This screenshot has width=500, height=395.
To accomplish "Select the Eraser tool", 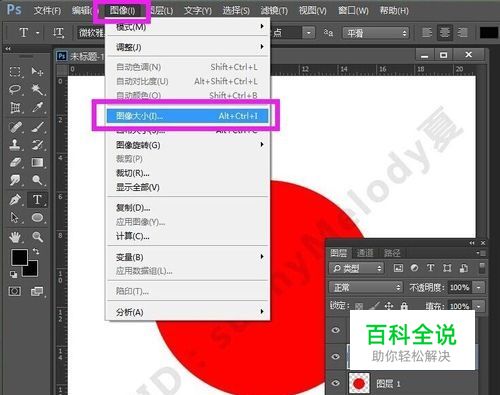I will coord(15,162).
